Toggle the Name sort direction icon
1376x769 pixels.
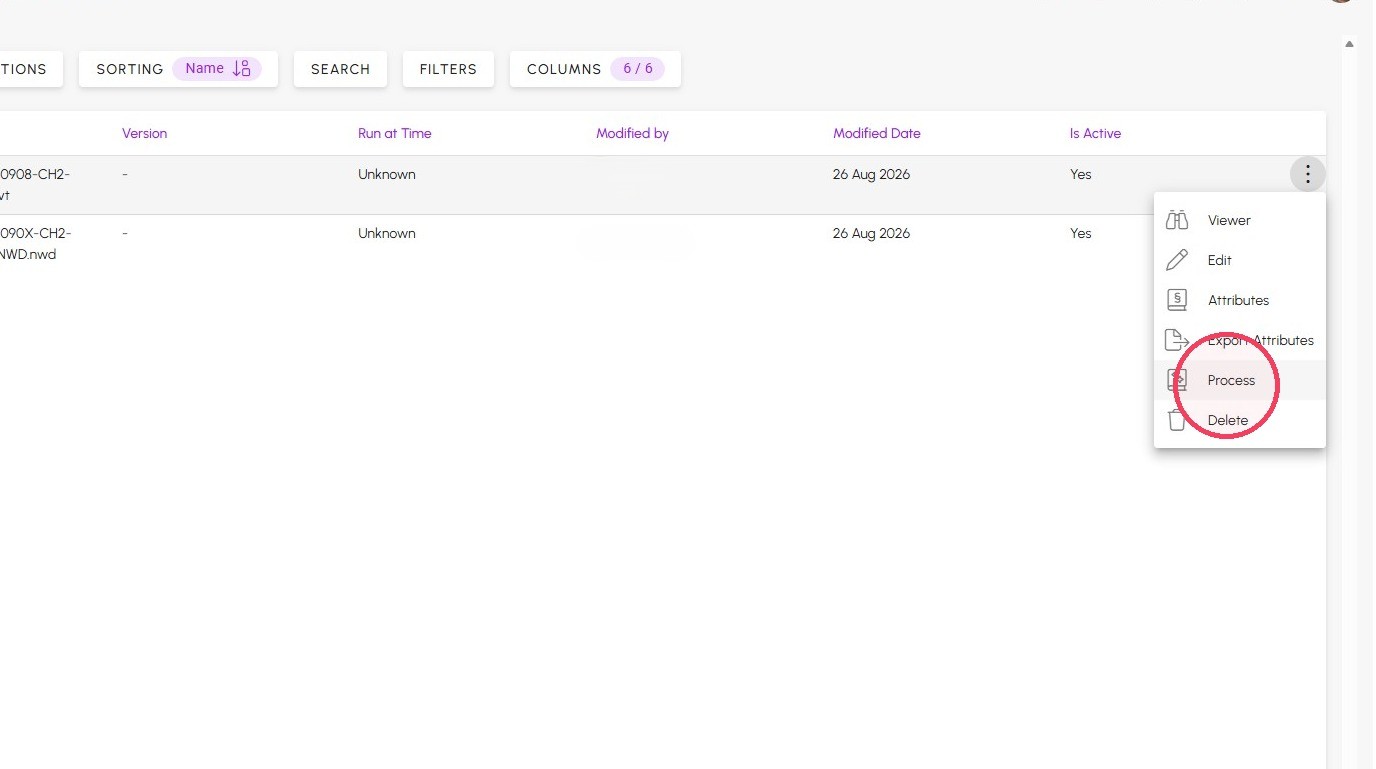click(241, 69)
